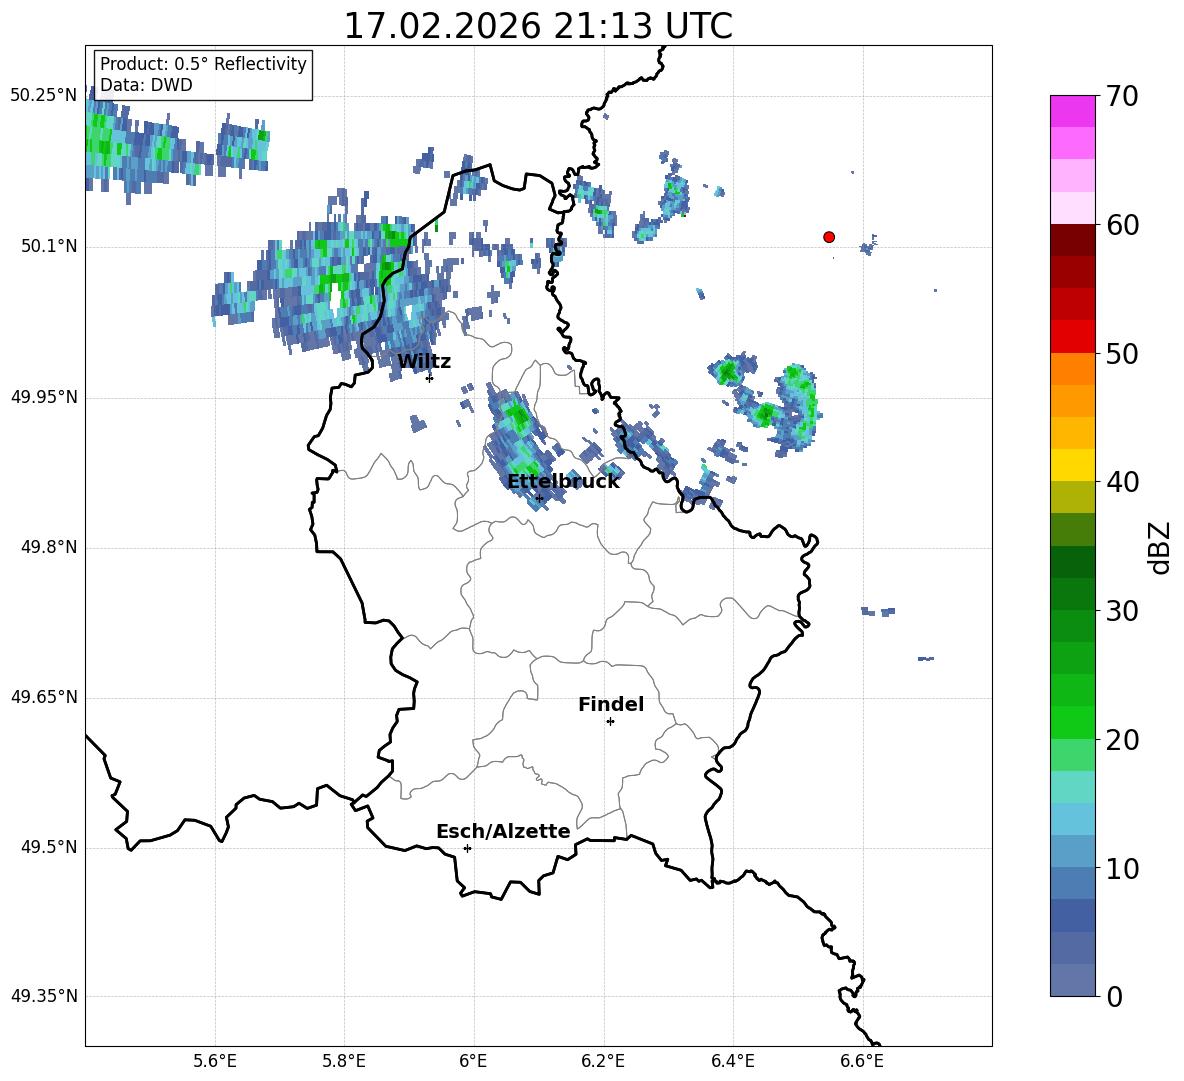Click the Ettelbruck location cross marker

coord(539,499)
